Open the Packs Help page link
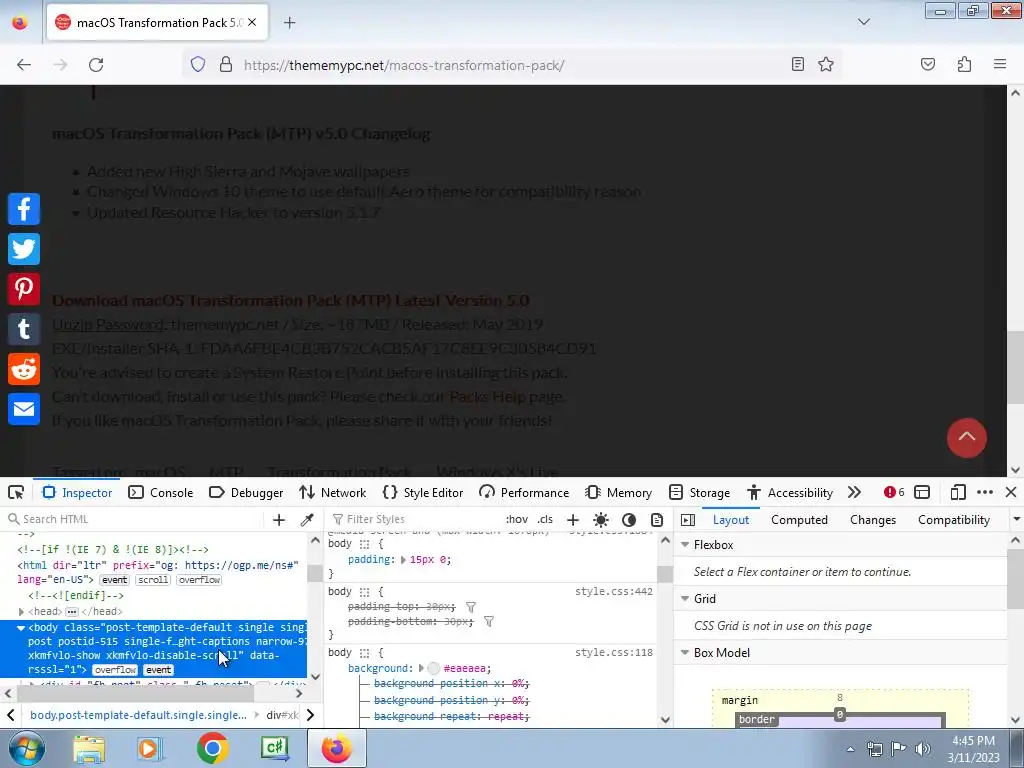 pos(487,396)
